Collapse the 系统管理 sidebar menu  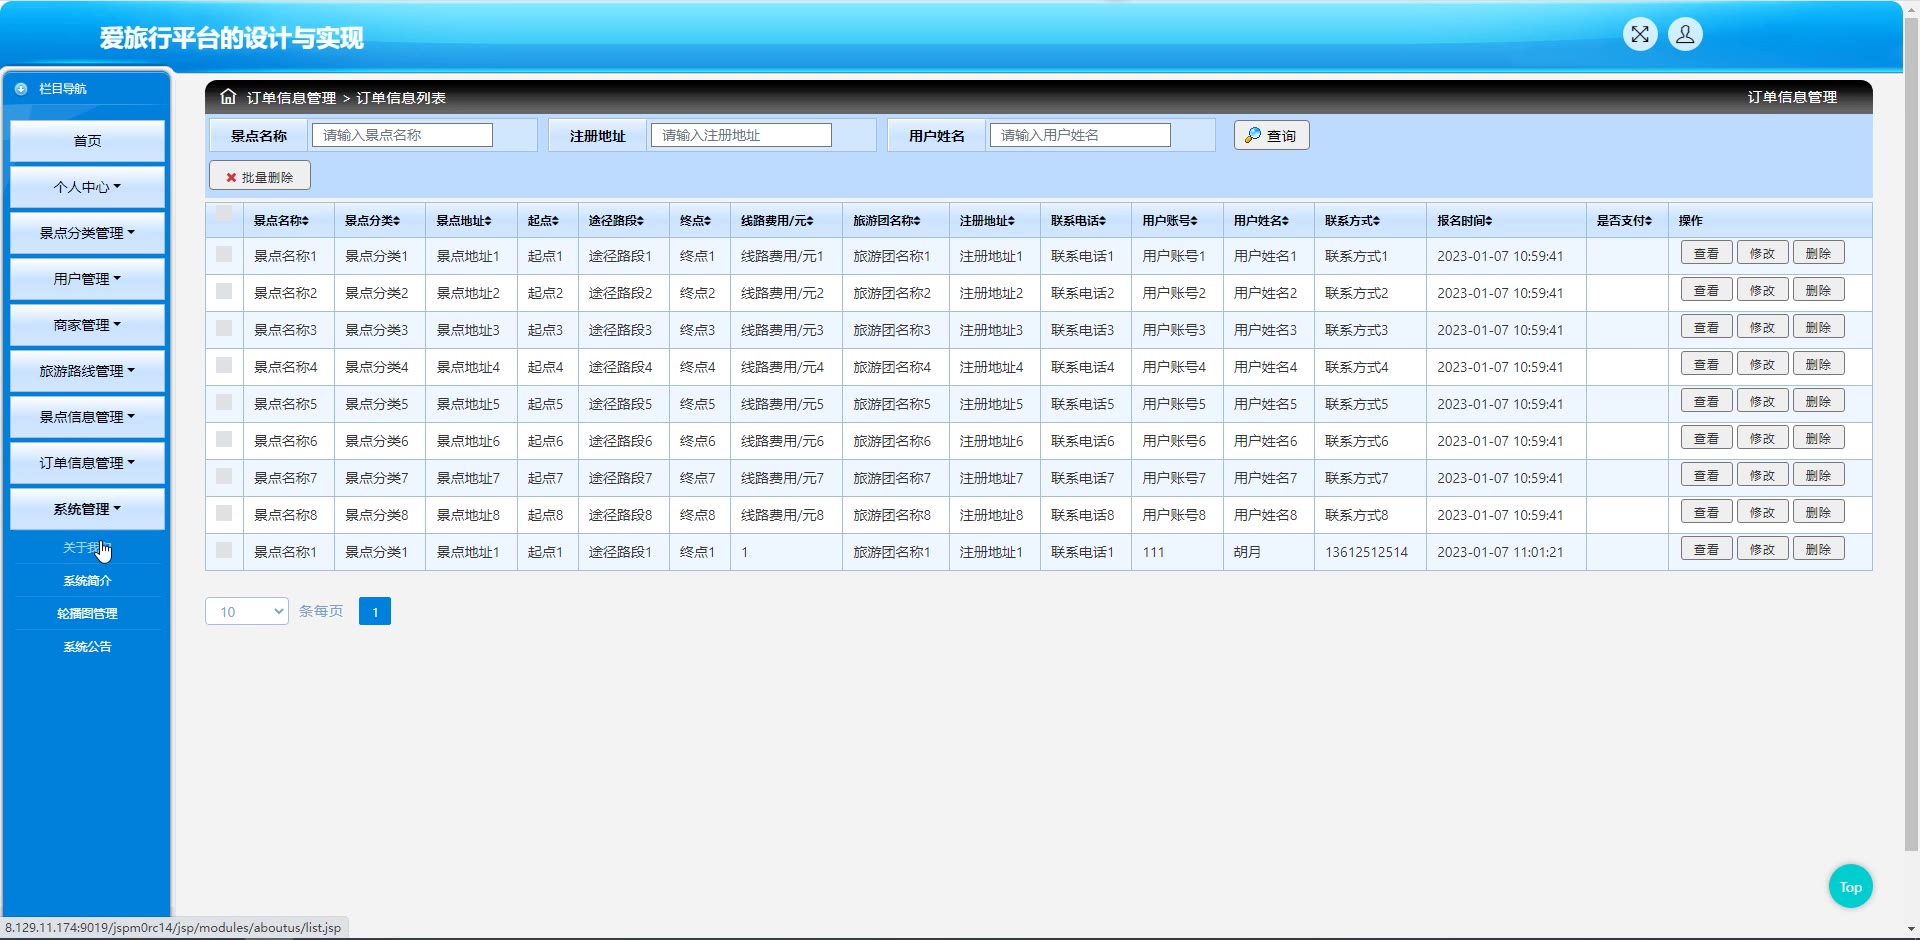coord(87,509)
